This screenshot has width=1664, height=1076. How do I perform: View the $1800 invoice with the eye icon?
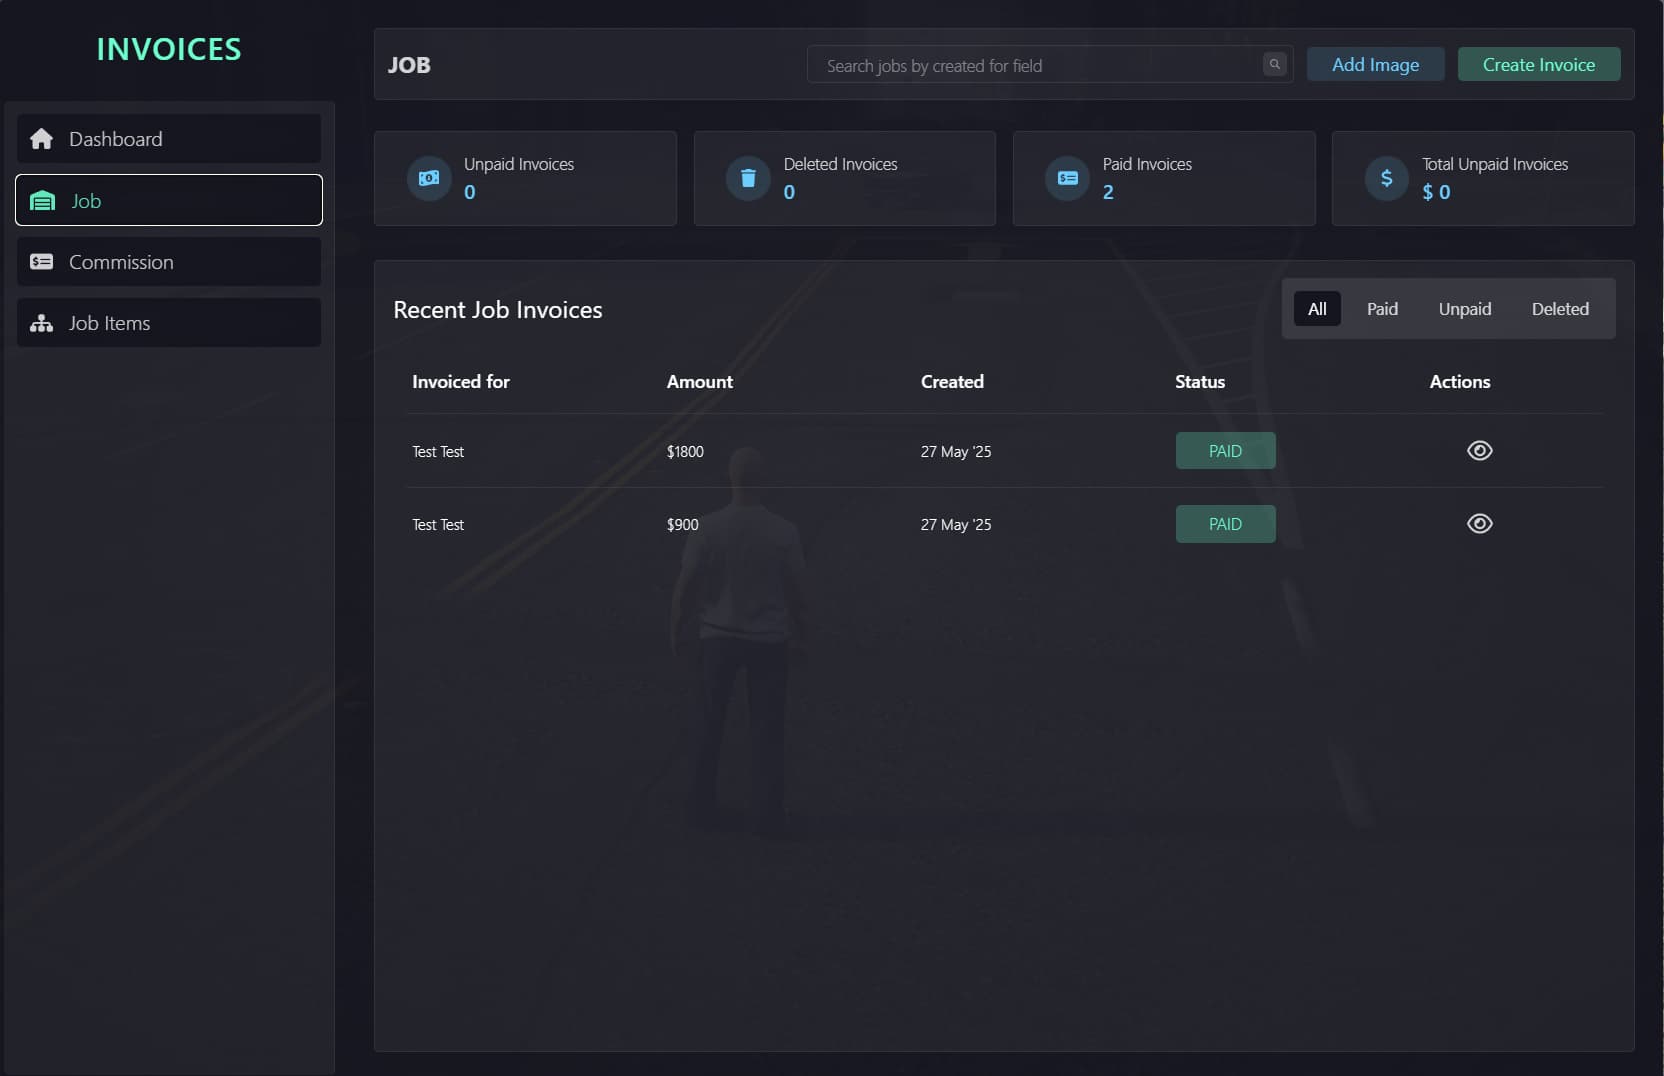[1479, 450]
